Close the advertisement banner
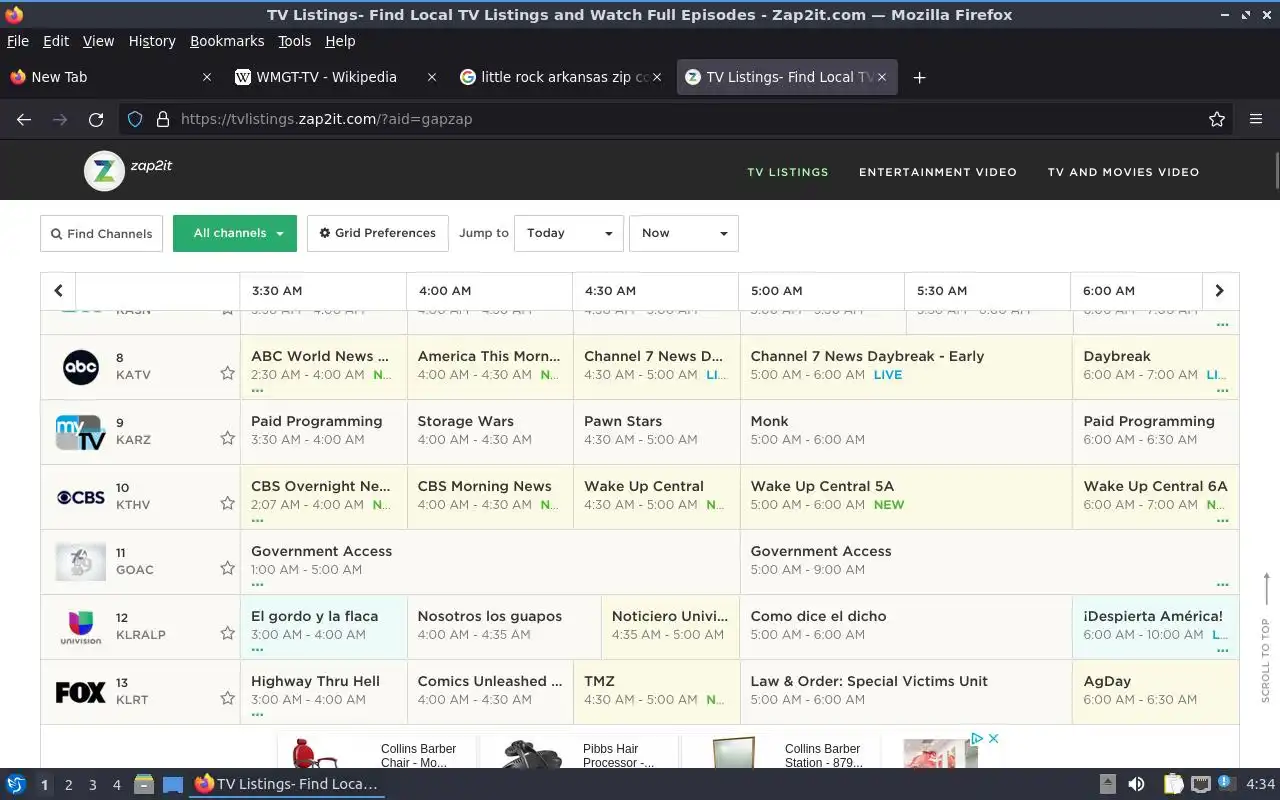1280x800 pixels. pos(993,738)
